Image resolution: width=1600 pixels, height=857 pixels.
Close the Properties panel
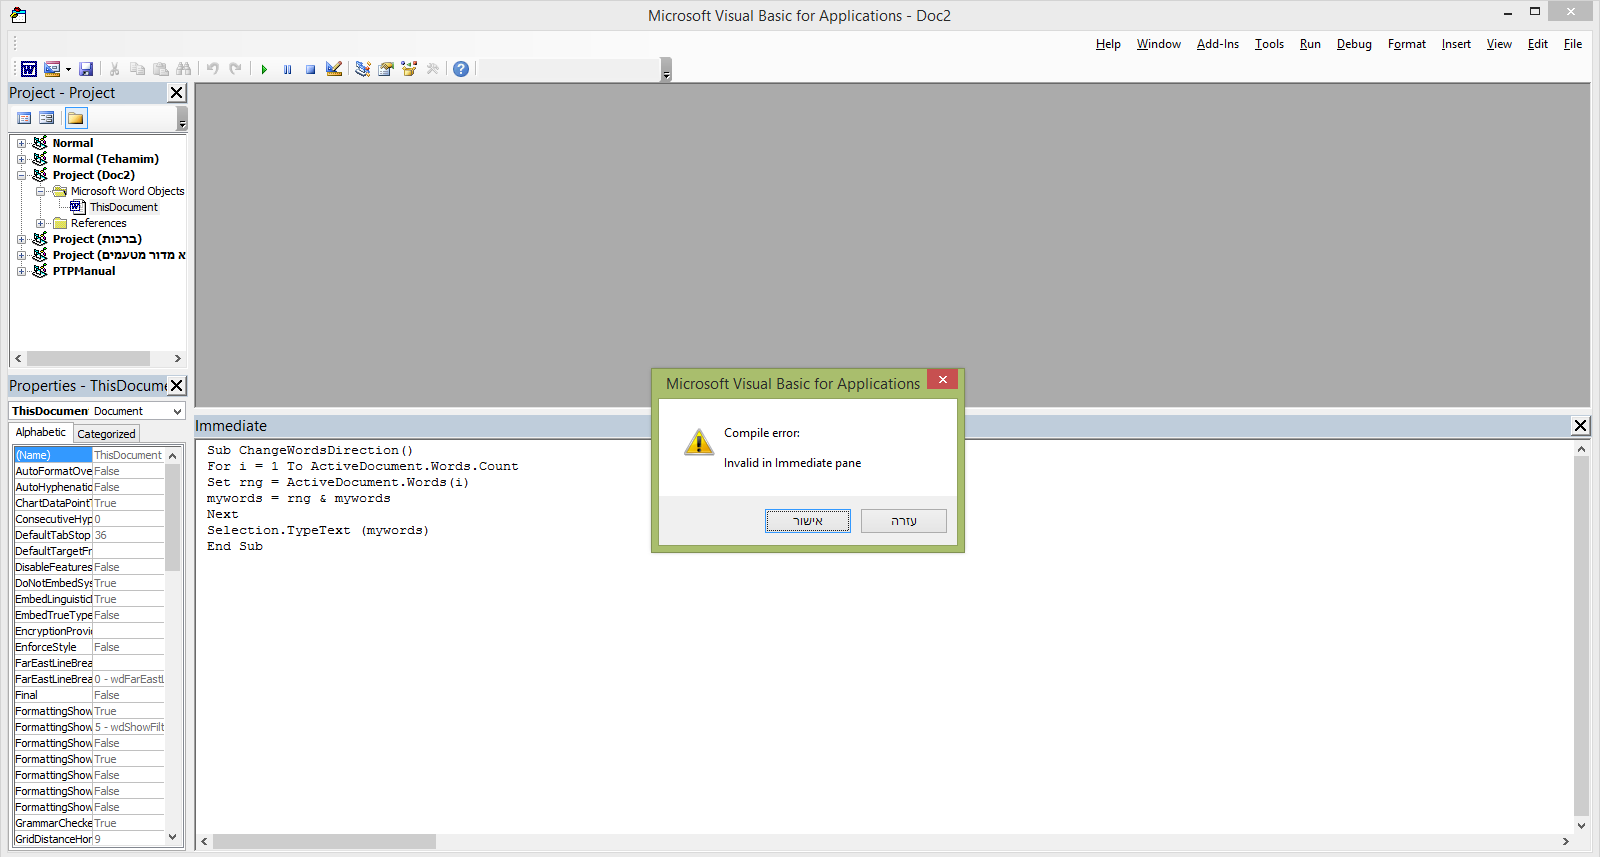pos(177,386)
